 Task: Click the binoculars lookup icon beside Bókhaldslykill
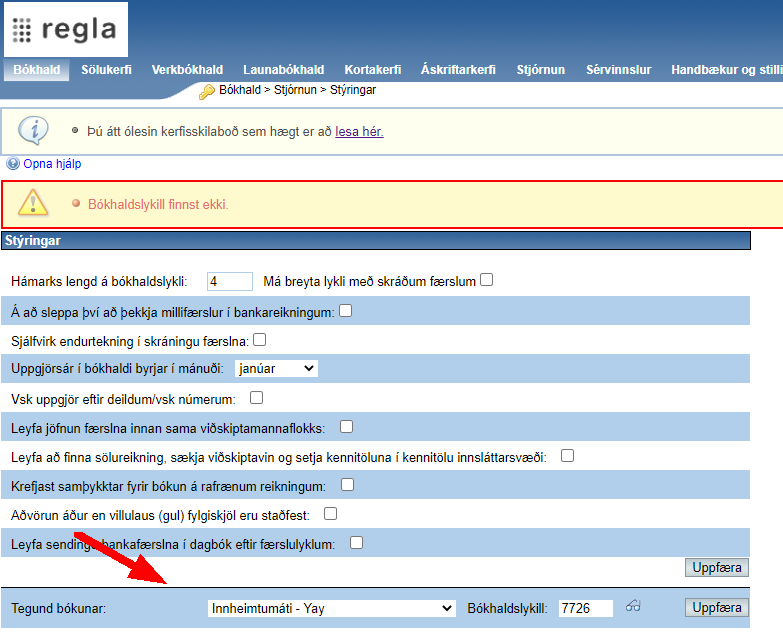point(633,607)
